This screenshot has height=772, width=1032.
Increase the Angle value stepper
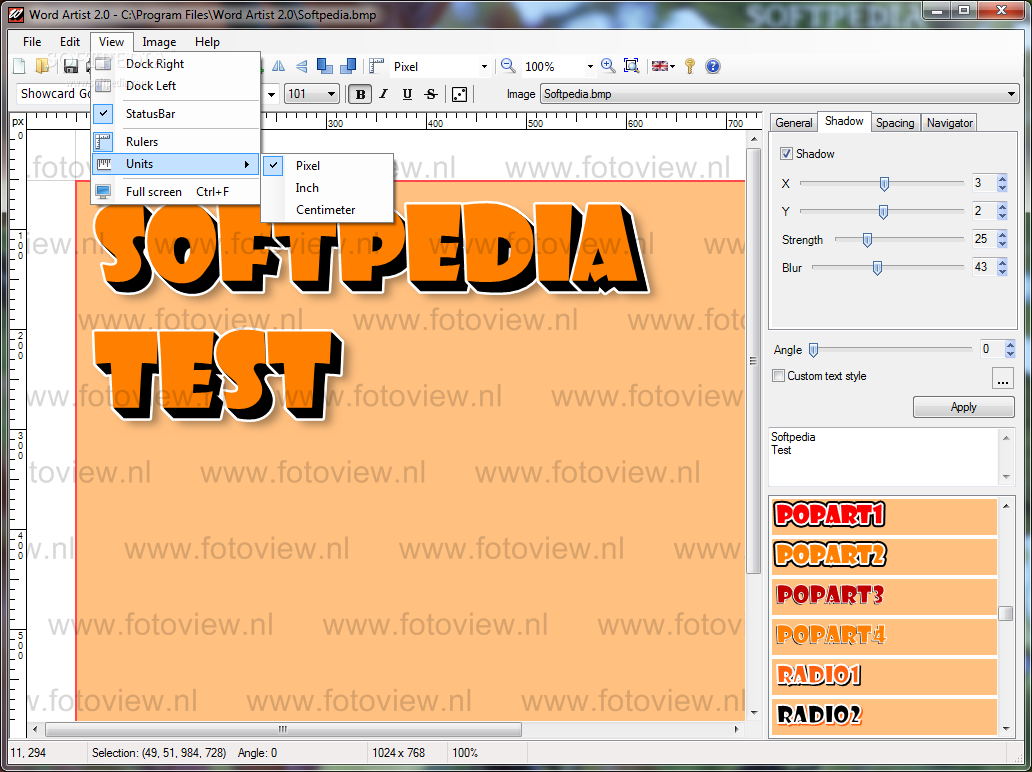click(1011, 345)
